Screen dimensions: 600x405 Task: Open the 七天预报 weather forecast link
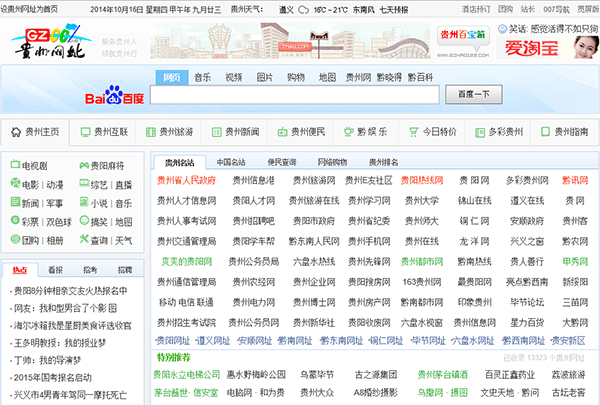[x=393, y=8]
